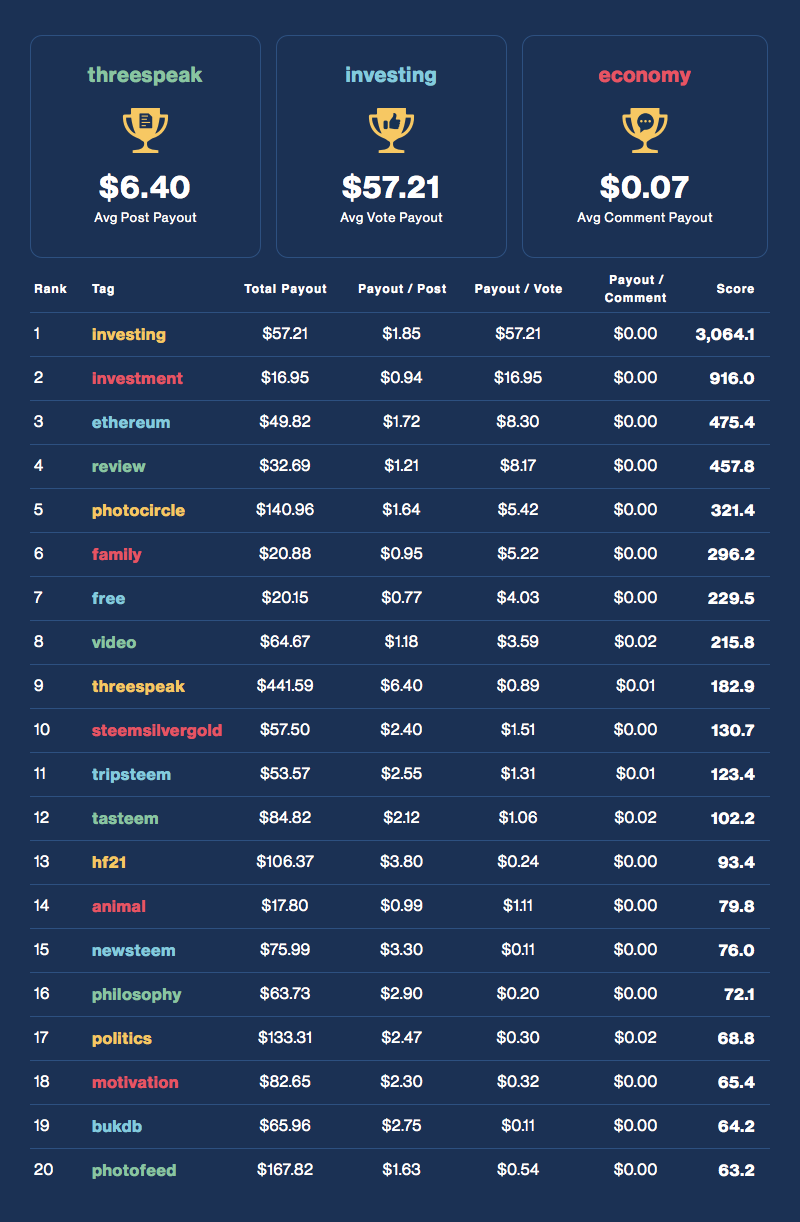Open the tripsteem tag link
Screen dimensions: 800x1222
click(131, 774)
